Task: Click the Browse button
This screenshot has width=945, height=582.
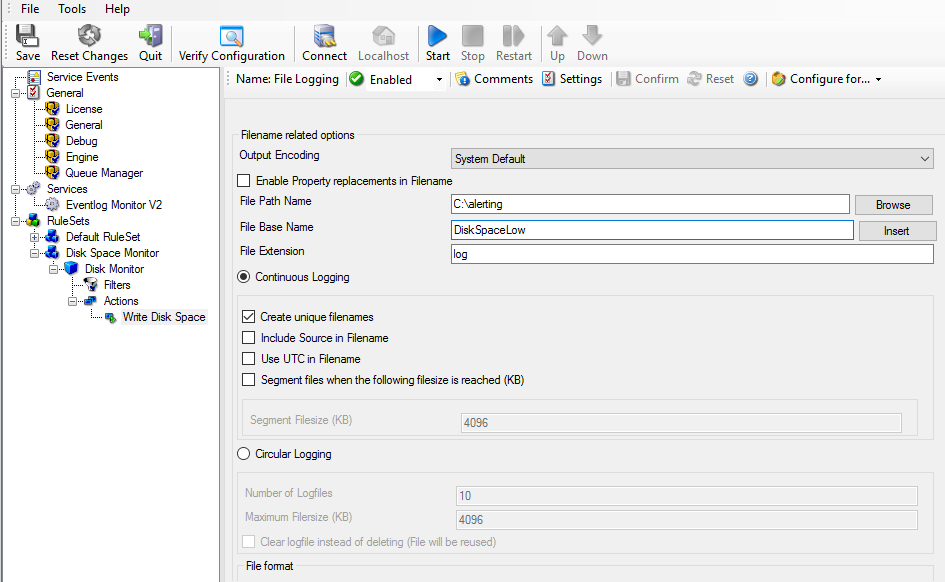Action: coord(893,205)
